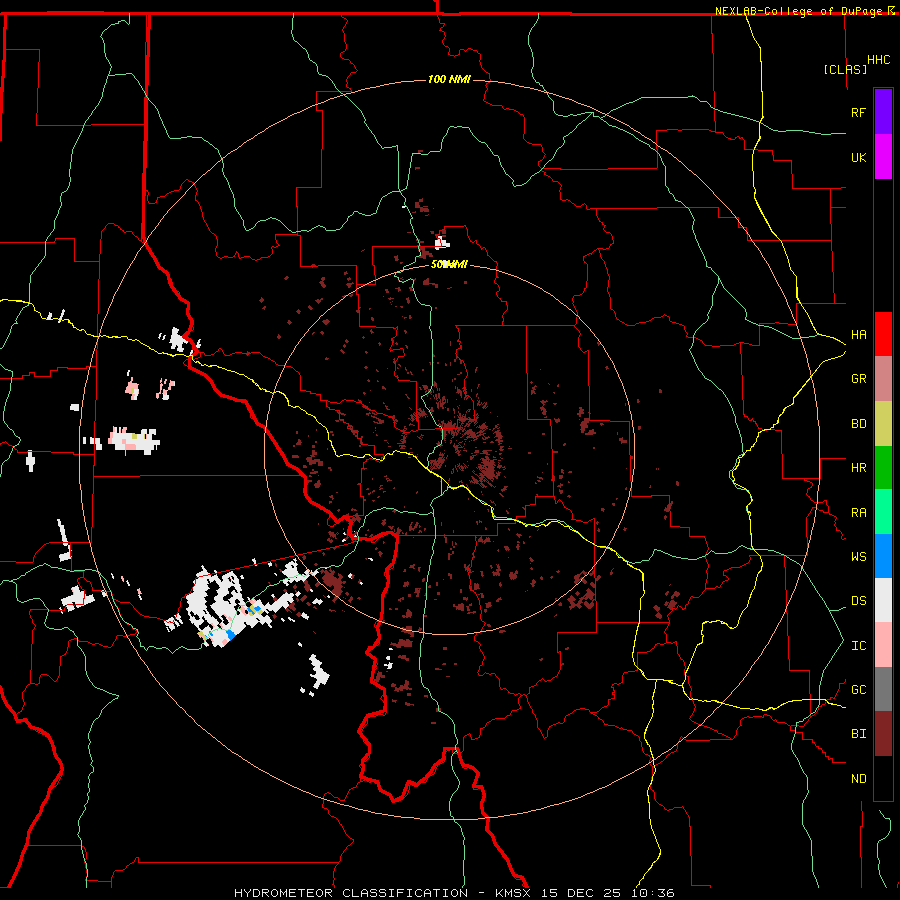Image resolution: width=900 pixels, height=900 pixels.
Task: Select the yellow BD legend swatch
Action: (883, 424)
